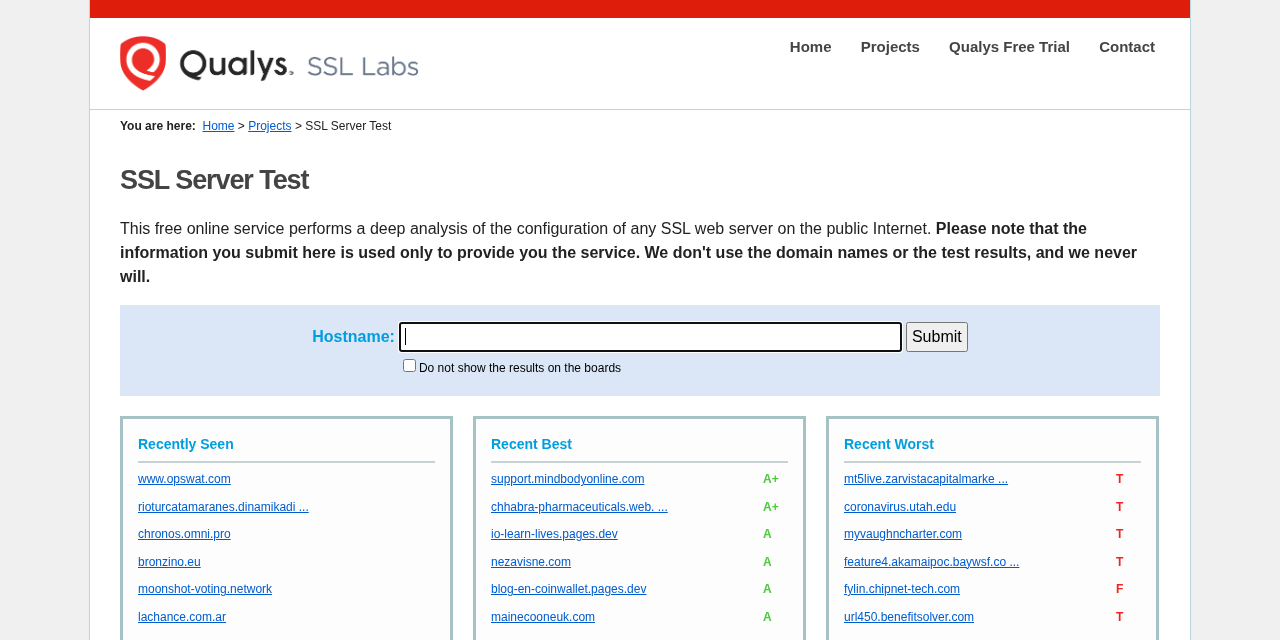Enable 'Do not show the results on the boards'
This screenshot has height=640, width=1280.
[x=409, y=366]
